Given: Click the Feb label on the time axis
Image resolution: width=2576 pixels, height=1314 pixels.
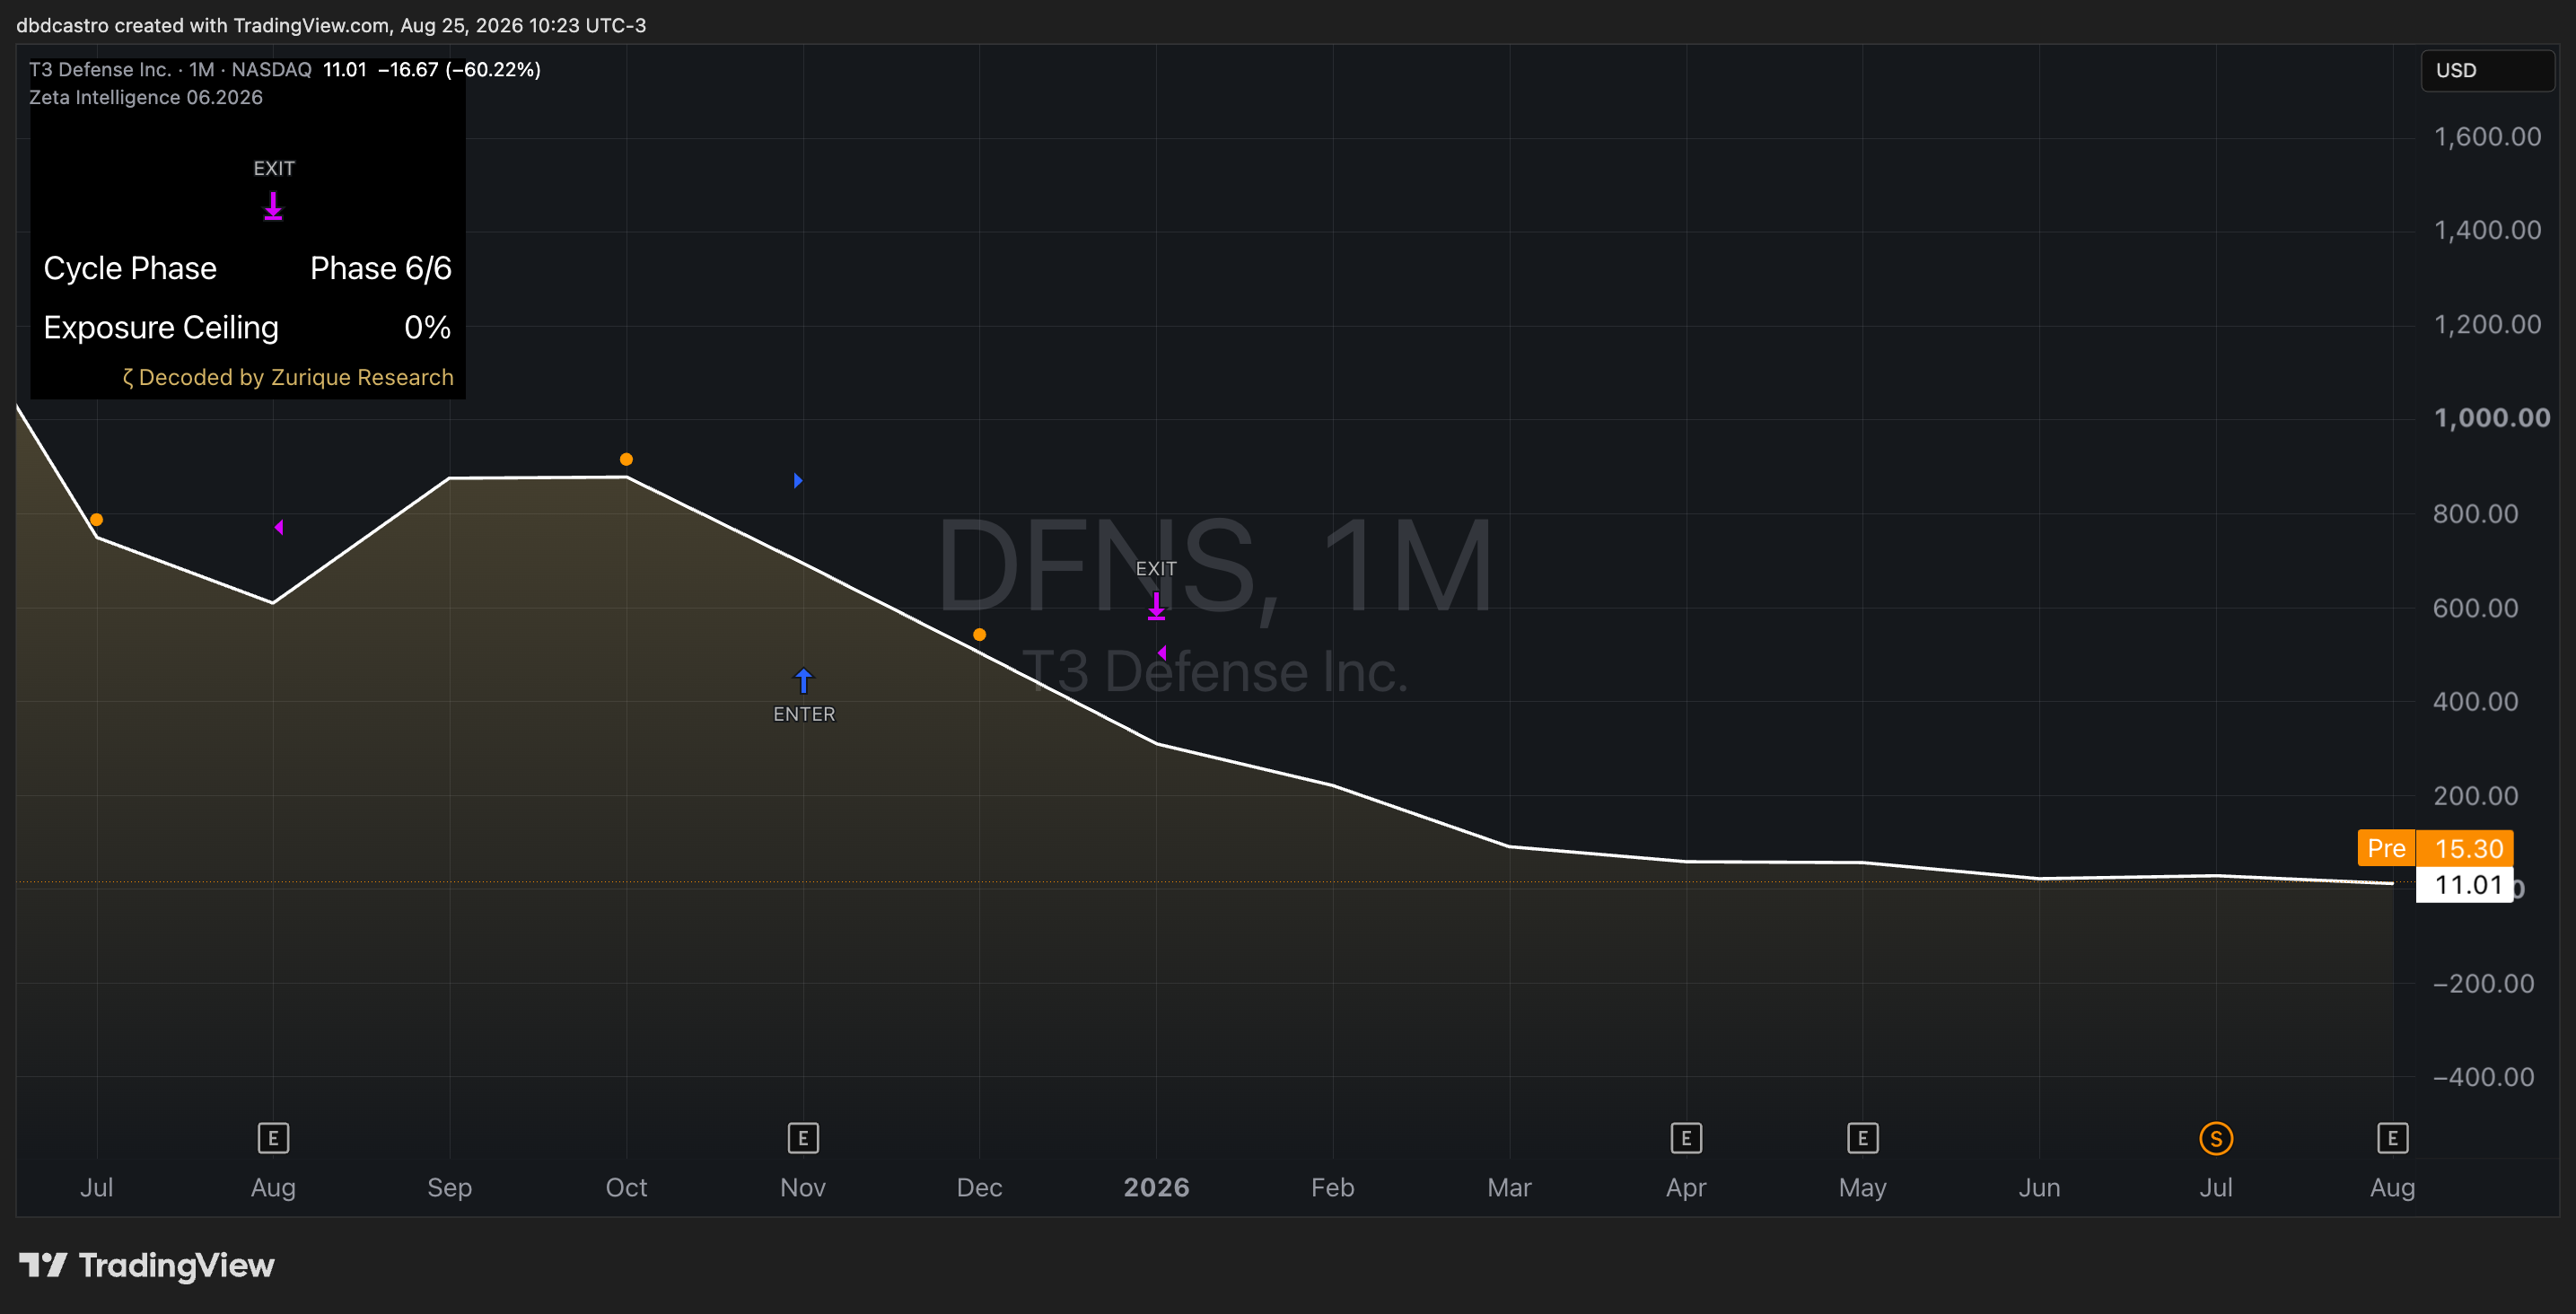Looking at the screenshot, I should [x=1332, y=1188].
